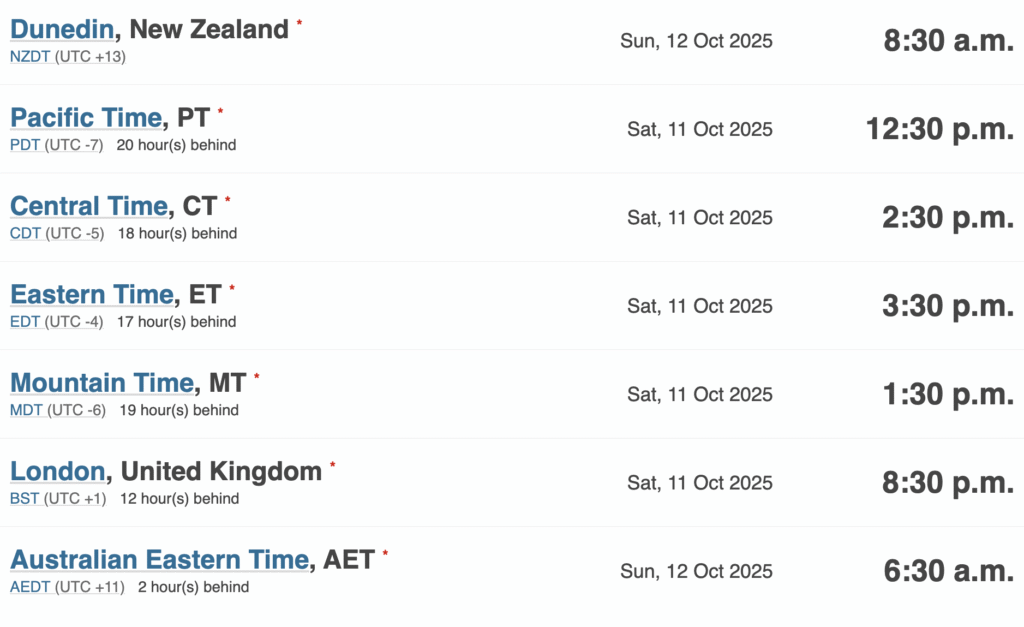Follow the AEDT abbreviation link

click(x=30, y=587)
